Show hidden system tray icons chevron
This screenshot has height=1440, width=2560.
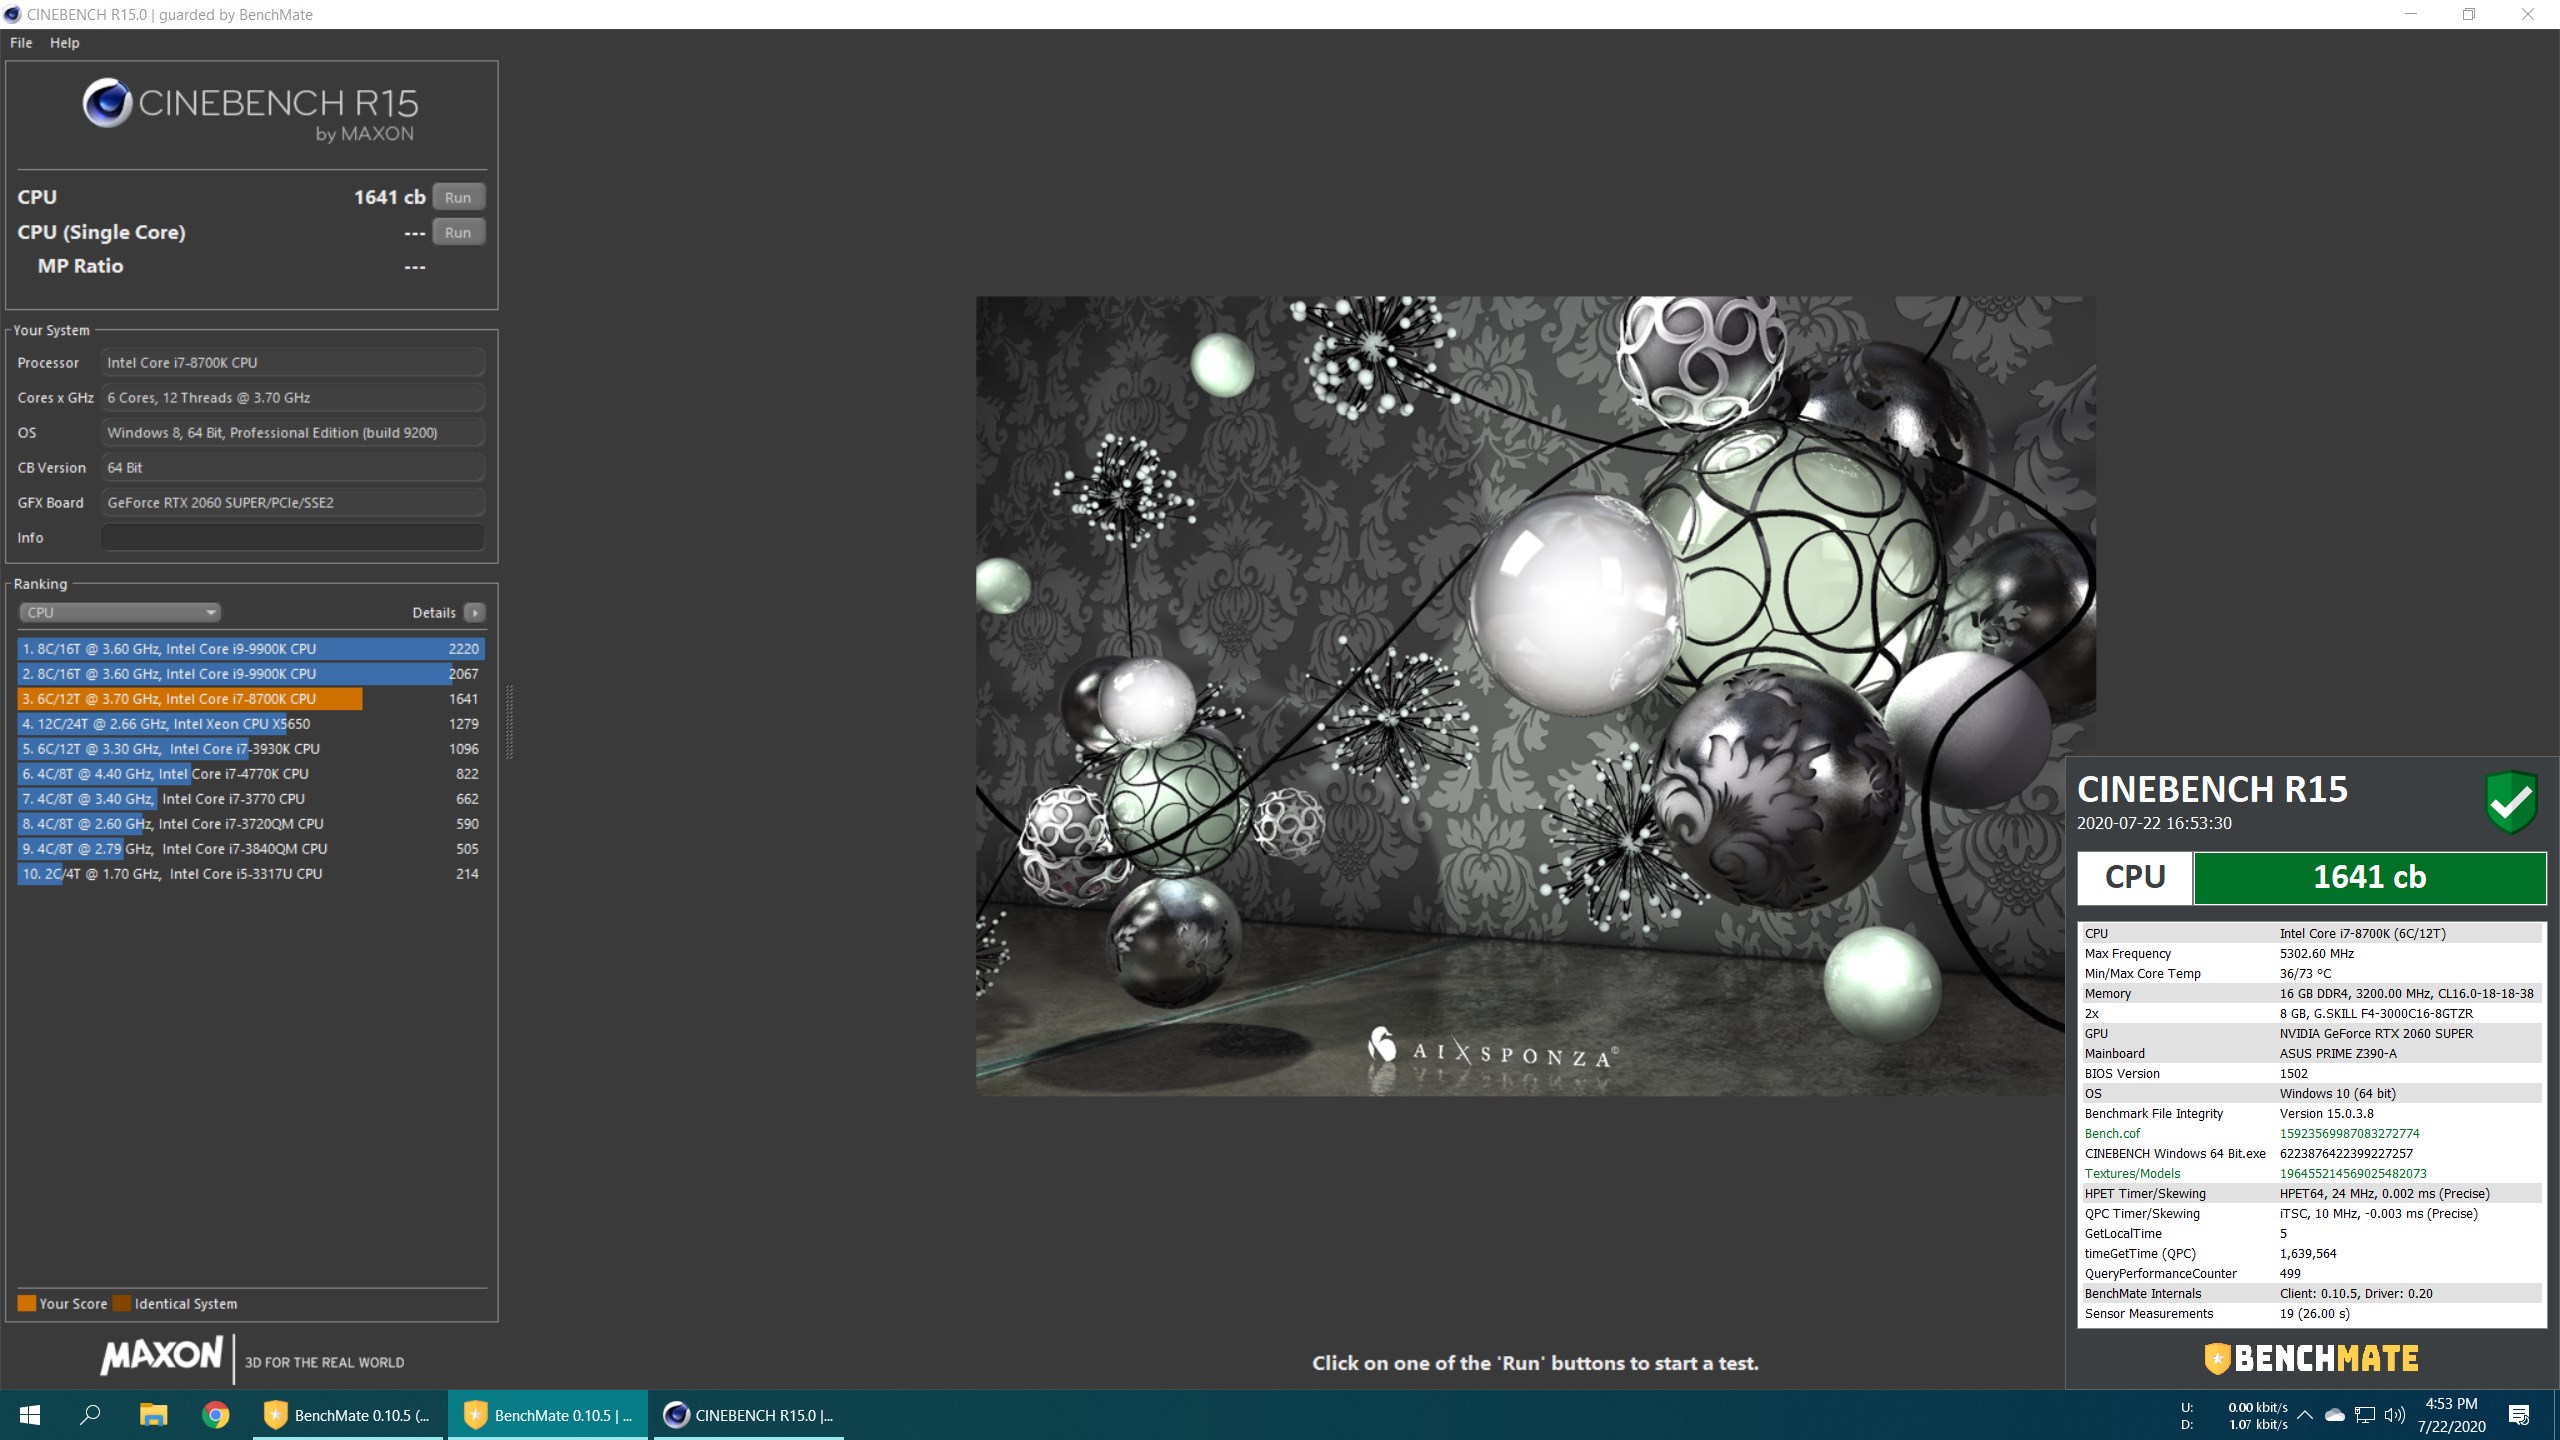[2304, 1415]
